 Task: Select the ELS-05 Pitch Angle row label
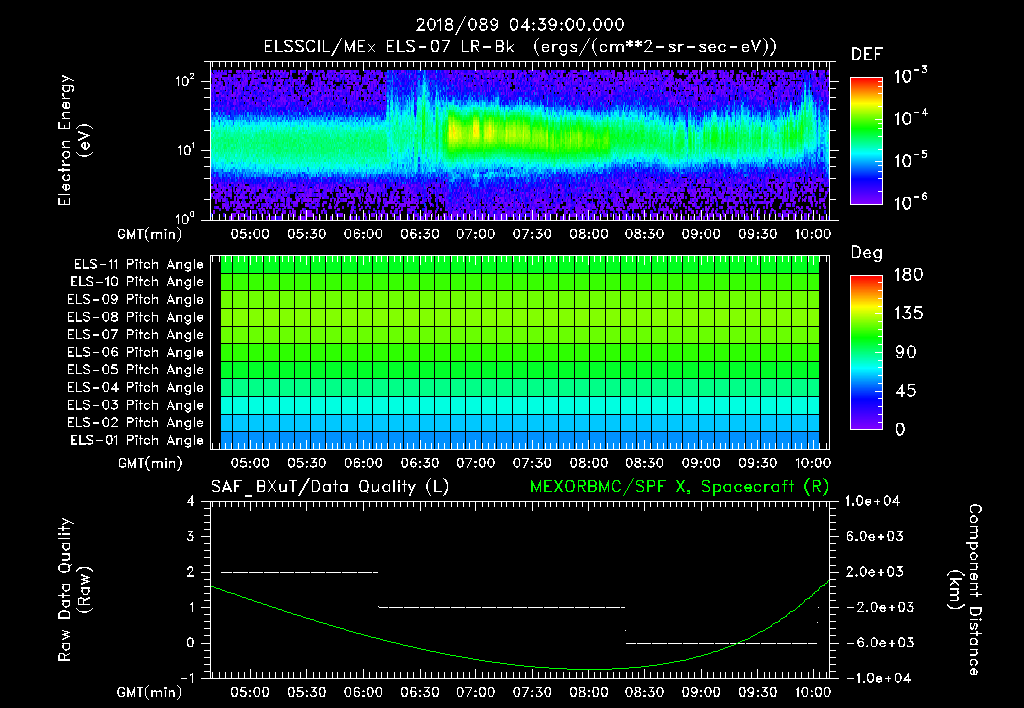pos(136,370)
